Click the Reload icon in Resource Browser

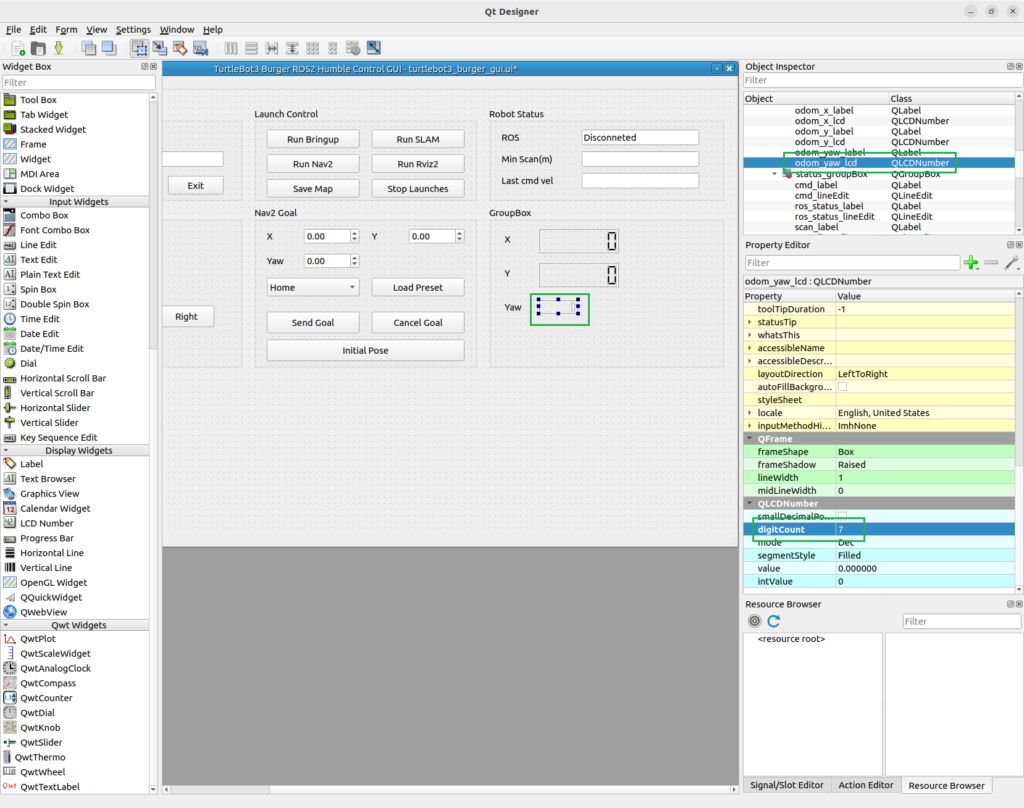click(x=774, y=621)
